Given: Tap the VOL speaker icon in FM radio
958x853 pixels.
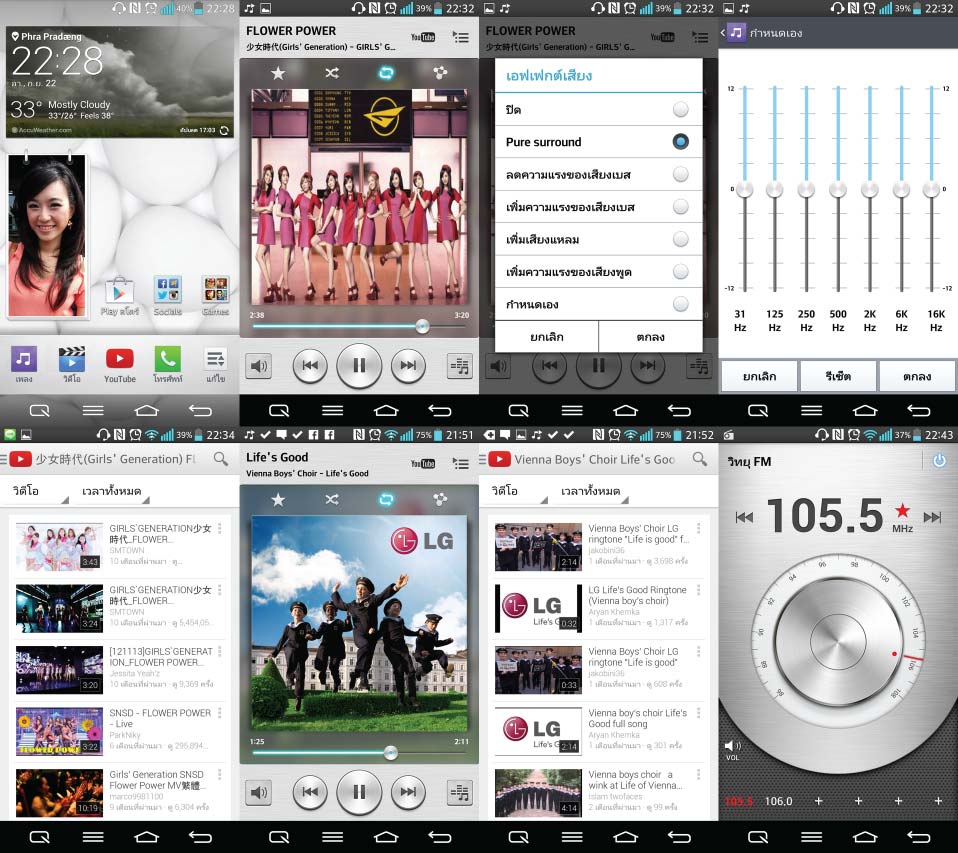Looking at the screenshot, I should pyautogui.click(x=733, y=747).
